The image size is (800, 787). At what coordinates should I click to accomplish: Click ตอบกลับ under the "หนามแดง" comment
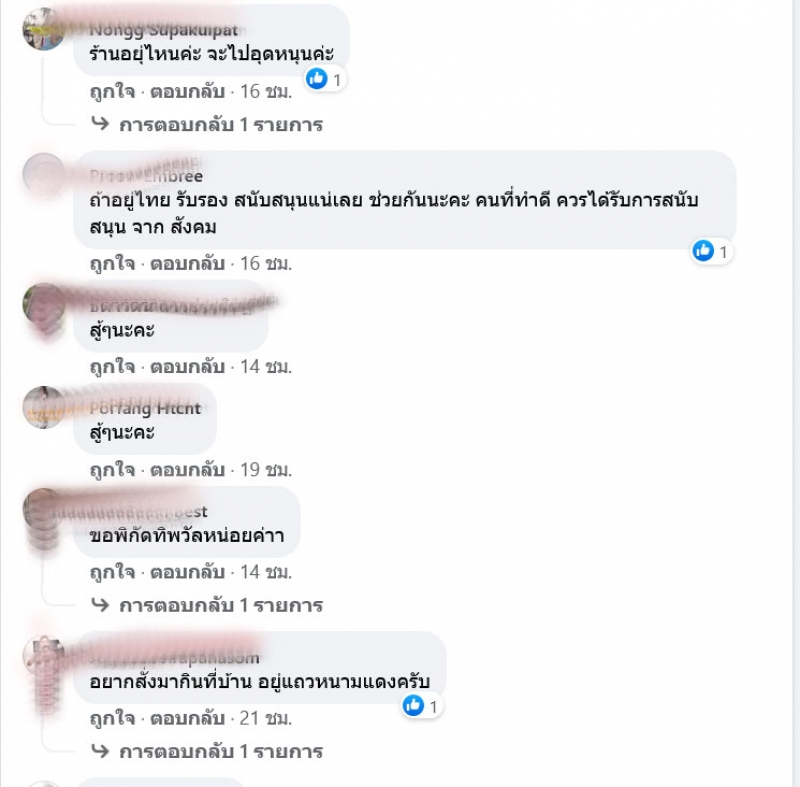(187, 718)
